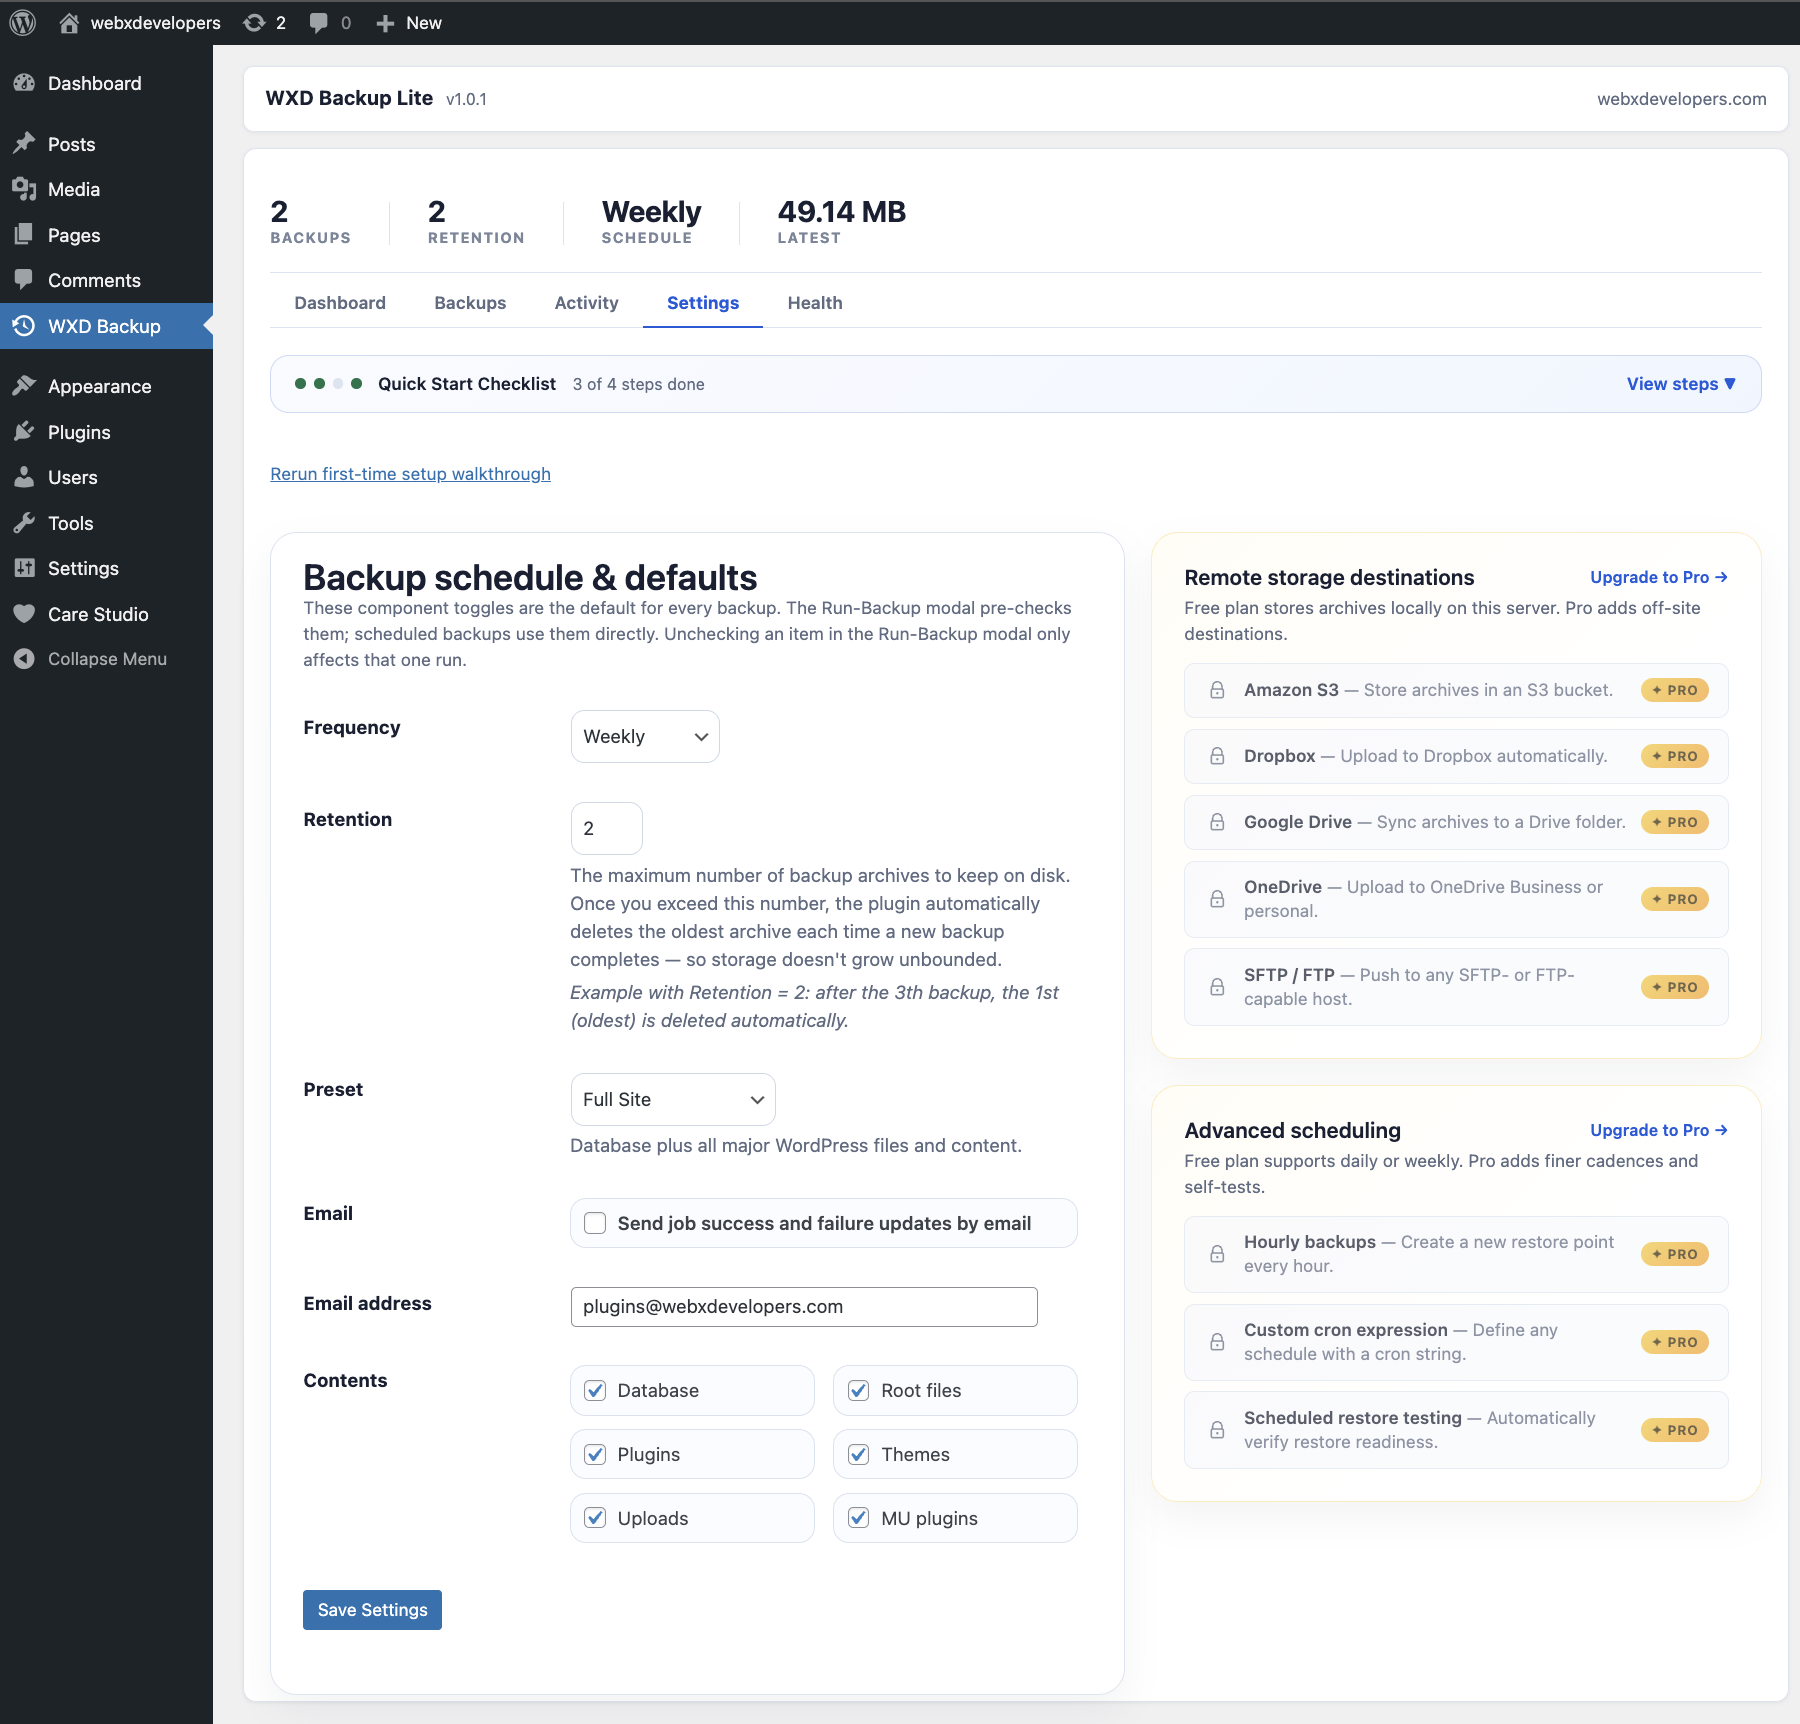Click the Posts pin icon
Screen dimensions: 1800x1724
point(25,144)
